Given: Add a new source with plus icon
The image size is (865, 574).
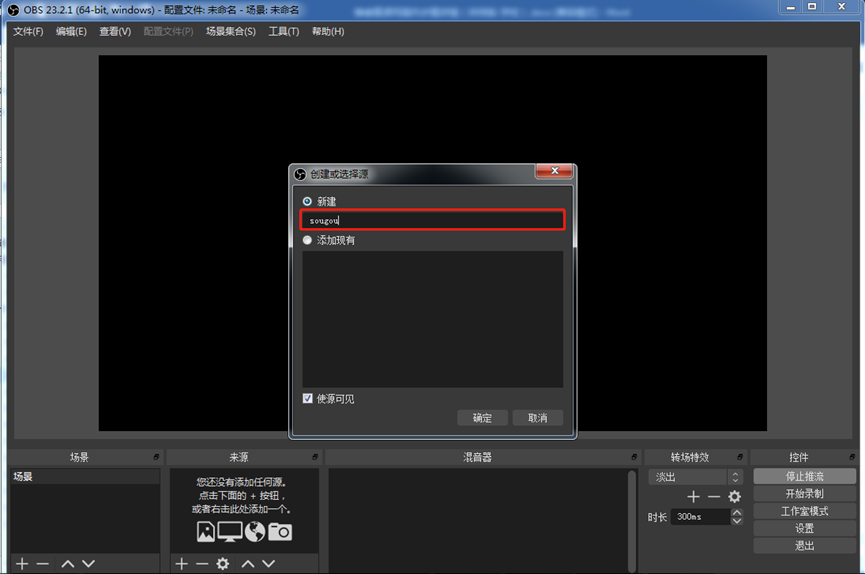Looking at the screenshot, I should pos(181,564).
